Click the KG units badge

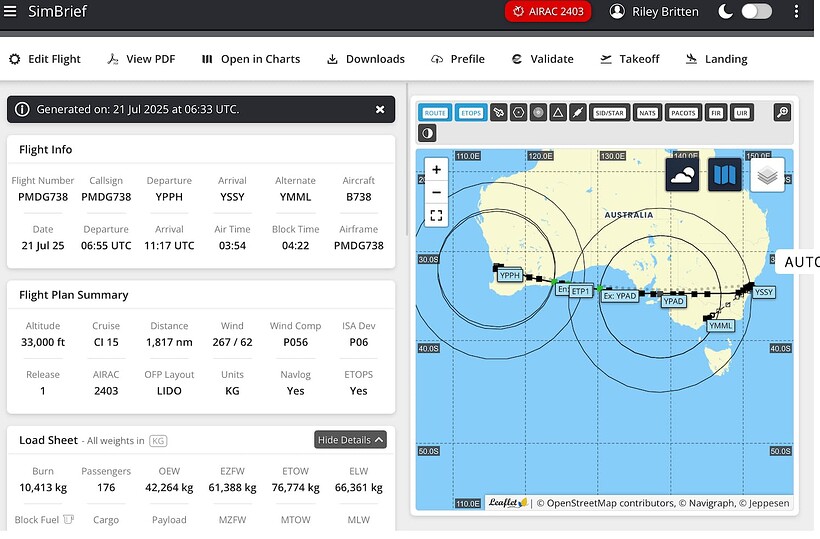(x=158, y=441)
